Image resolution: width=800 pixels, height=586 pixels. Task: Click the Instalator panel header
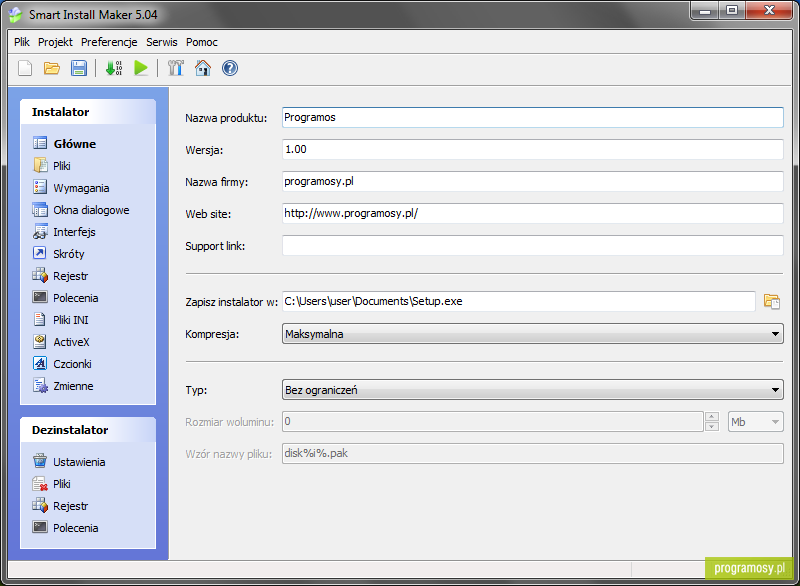coord(88,112)
